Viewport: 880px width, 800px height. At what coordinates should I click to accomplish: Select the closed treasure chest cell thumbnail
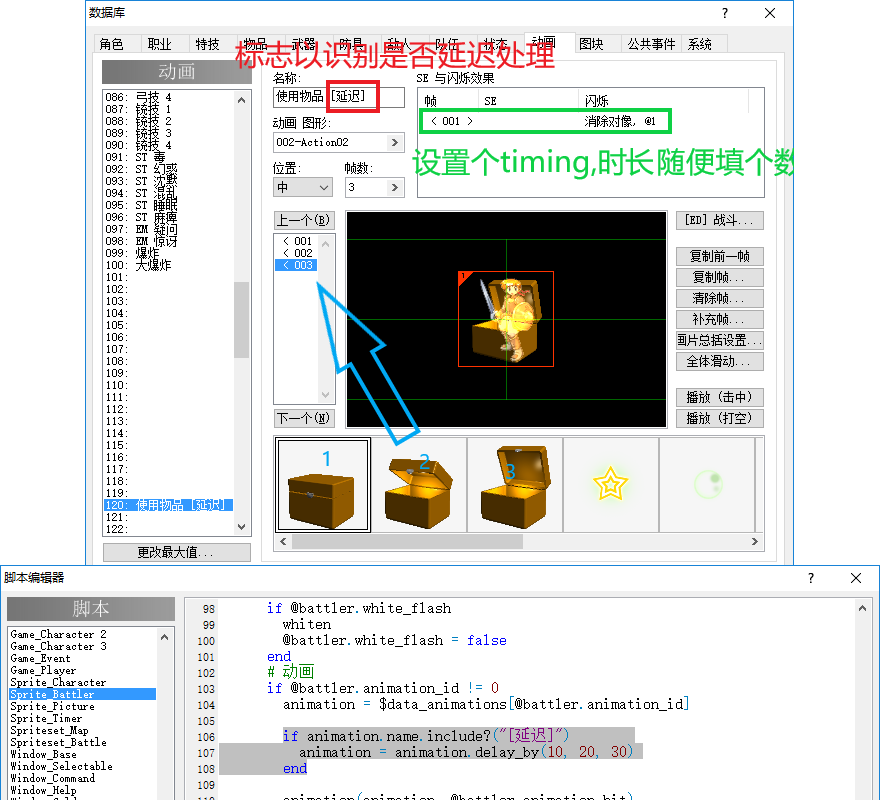(323, 484)
